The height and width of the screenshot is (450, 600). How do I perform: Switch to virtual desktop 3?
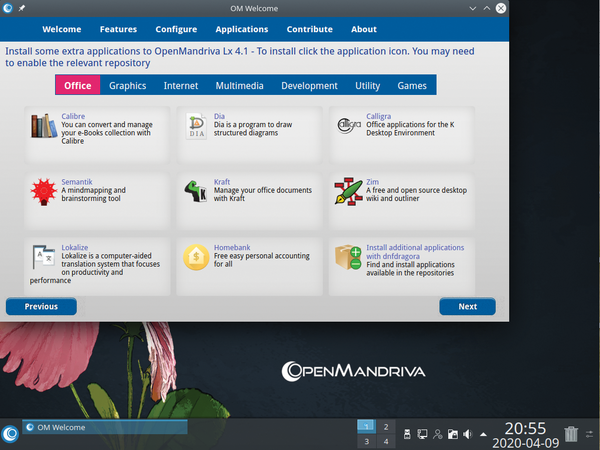(367, 442)
